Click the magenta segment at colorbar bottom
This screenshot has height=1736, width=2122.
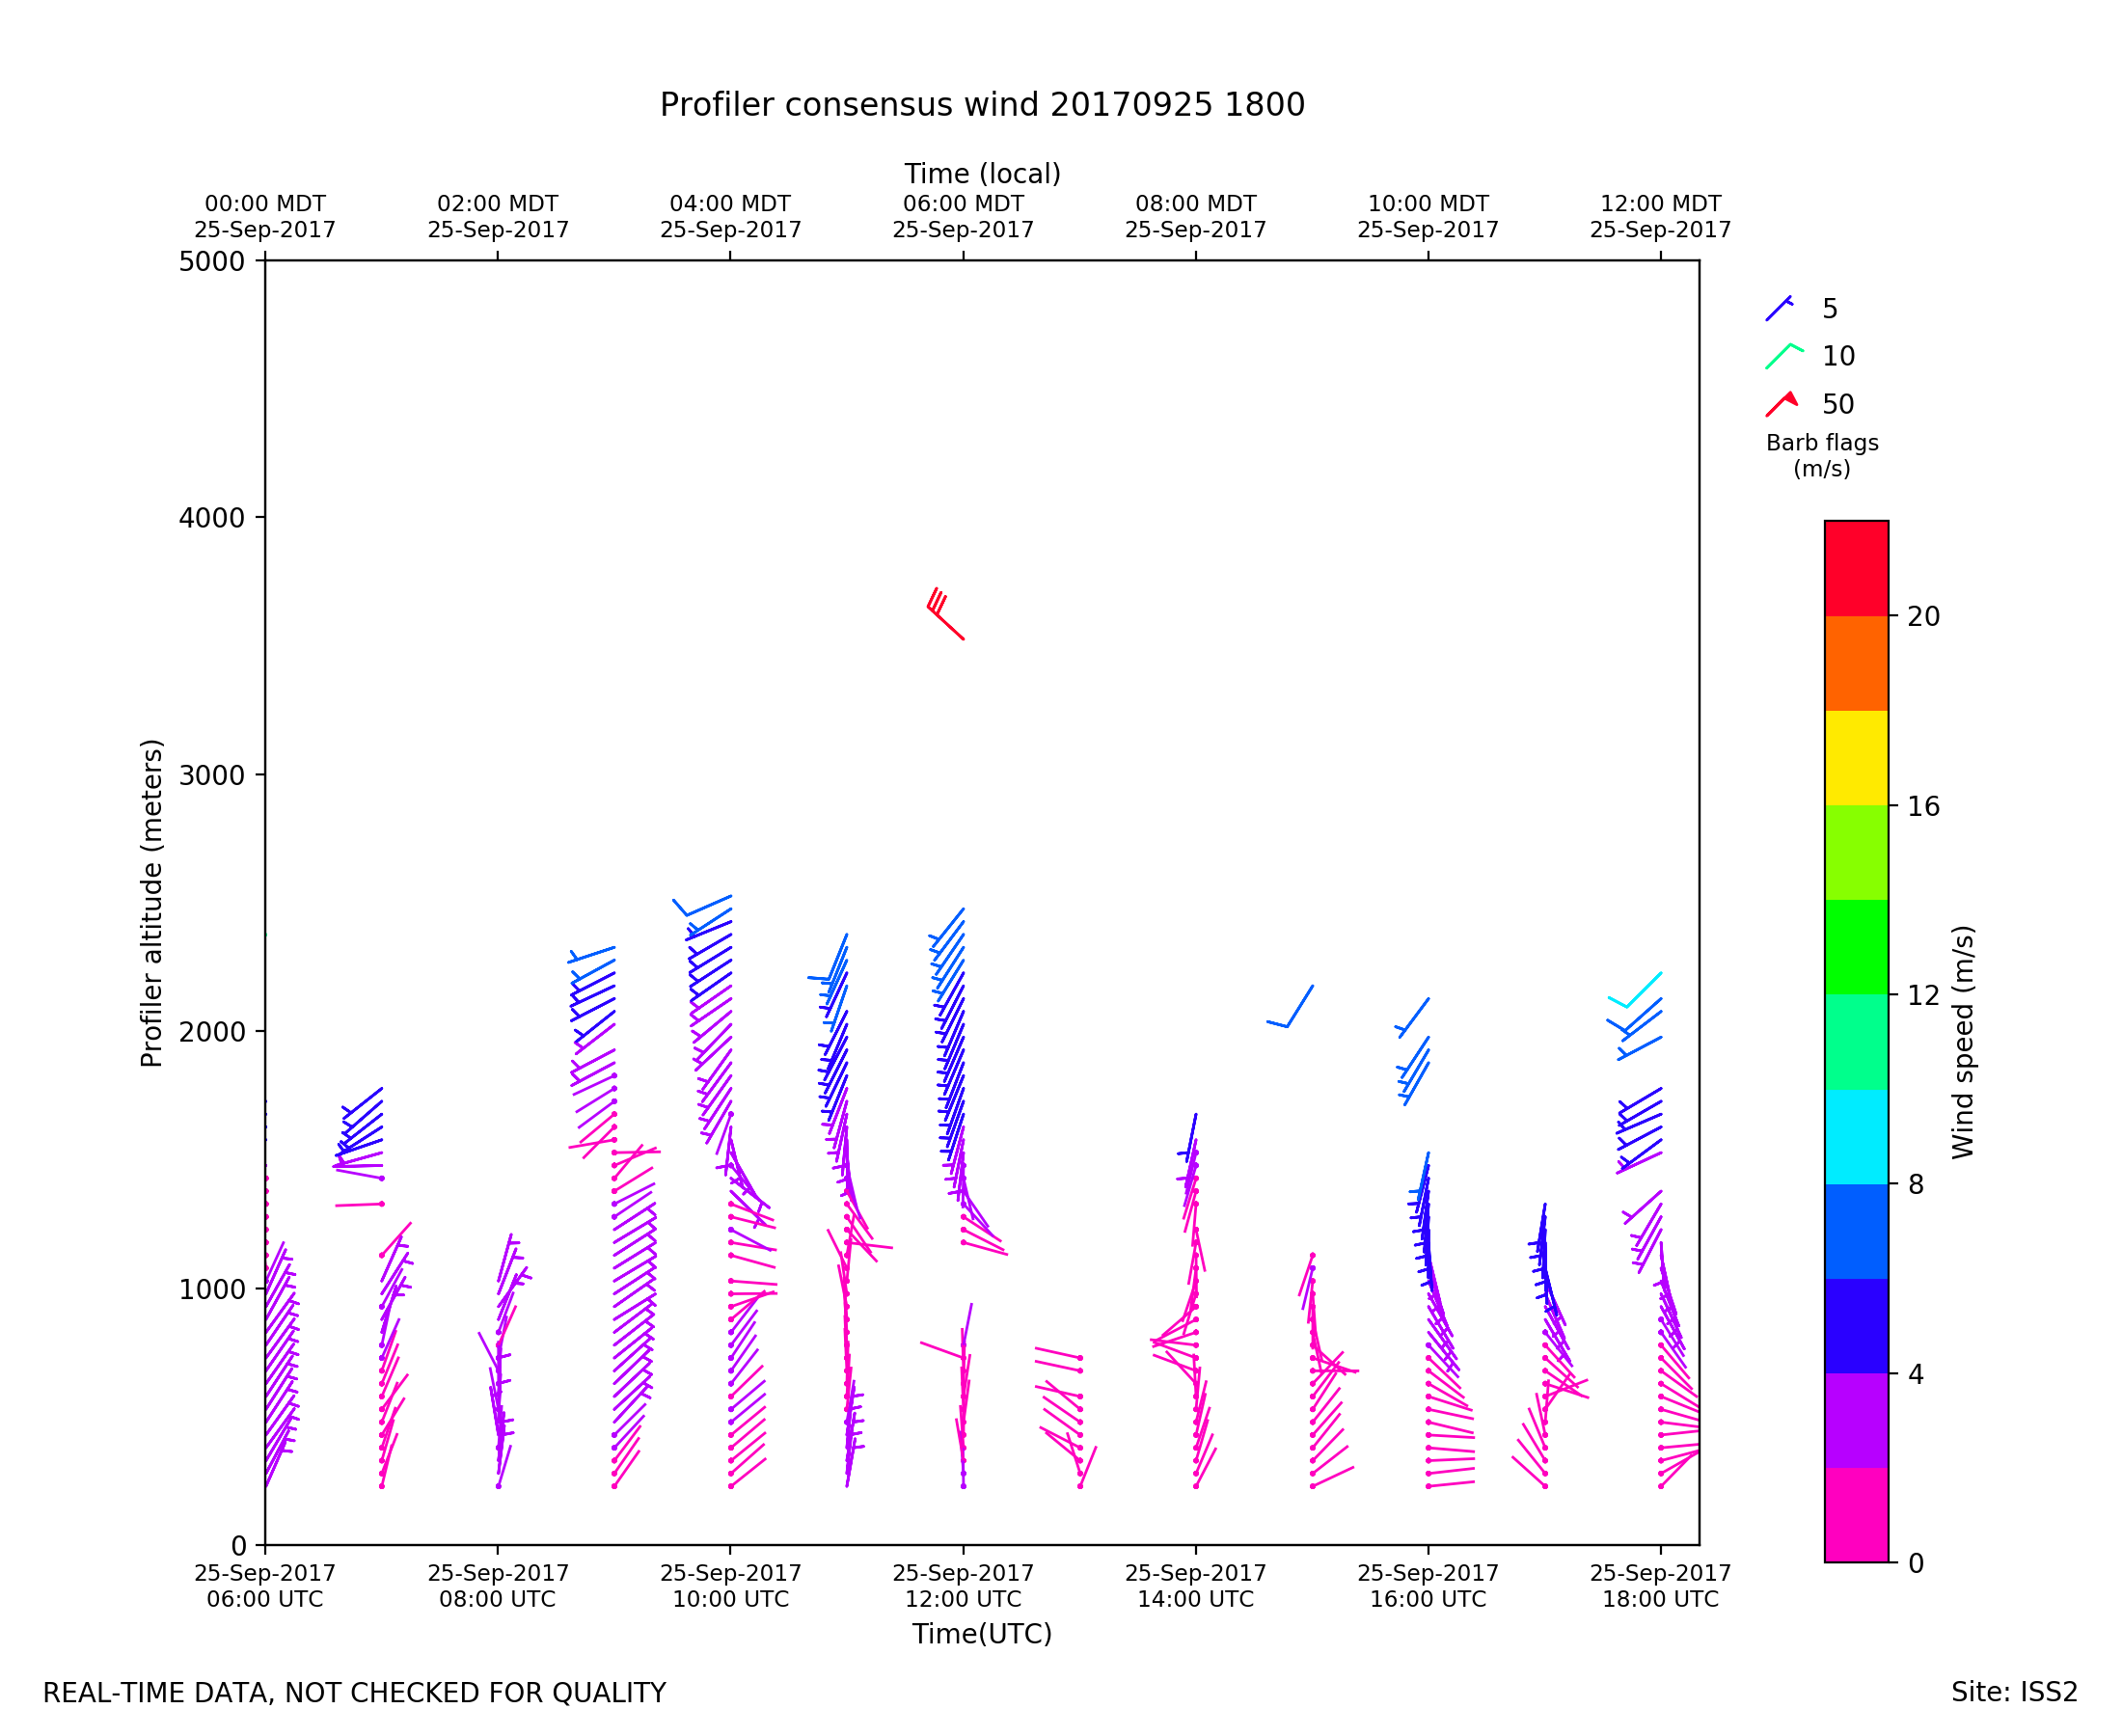click(x=1856, y=1514)
